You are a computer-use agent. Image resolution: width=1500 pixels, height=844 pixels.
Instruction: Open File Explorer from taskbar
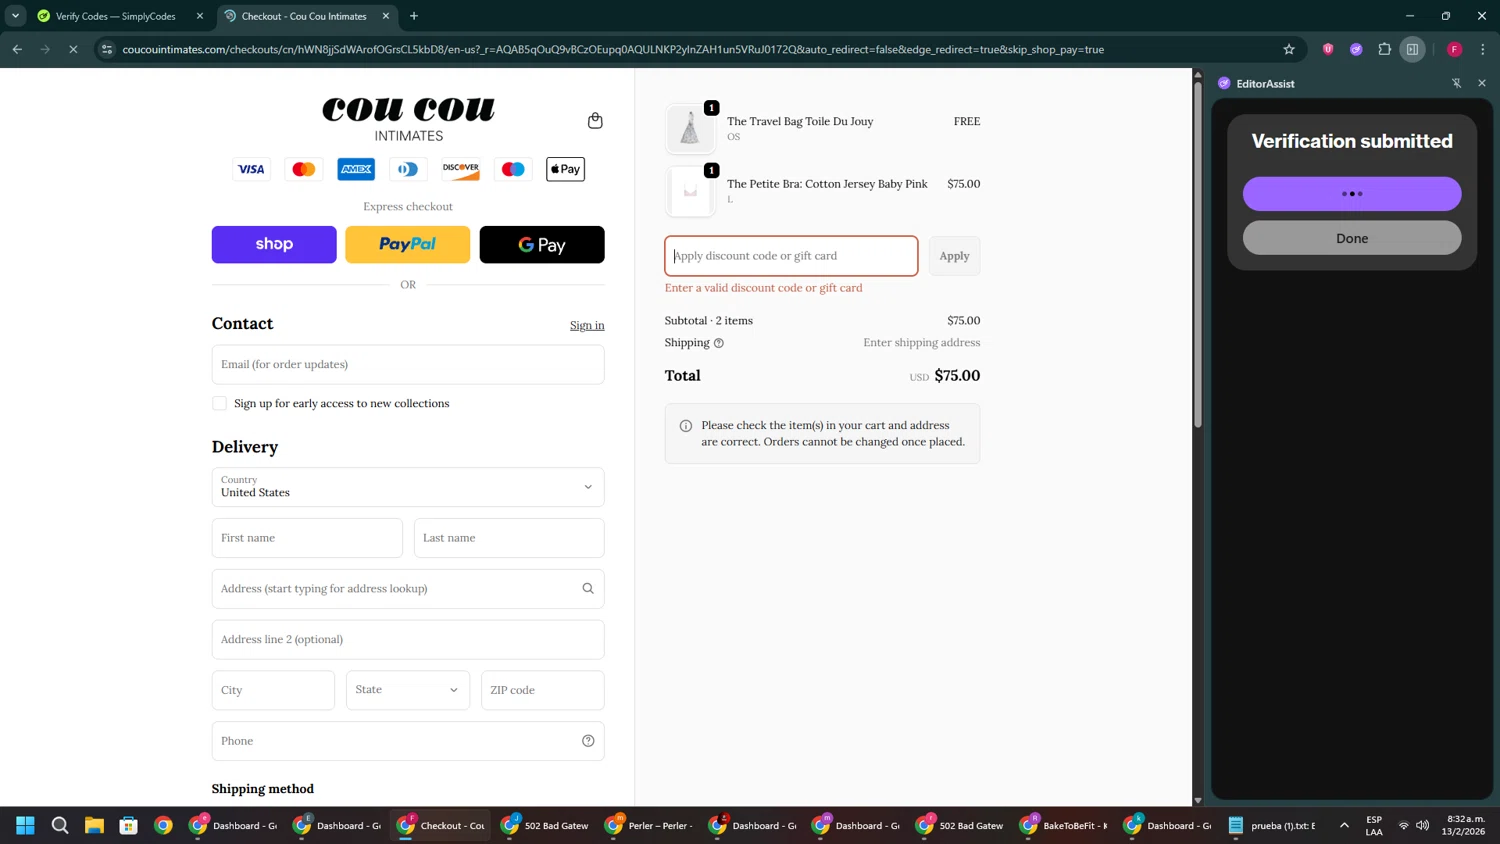94,825
